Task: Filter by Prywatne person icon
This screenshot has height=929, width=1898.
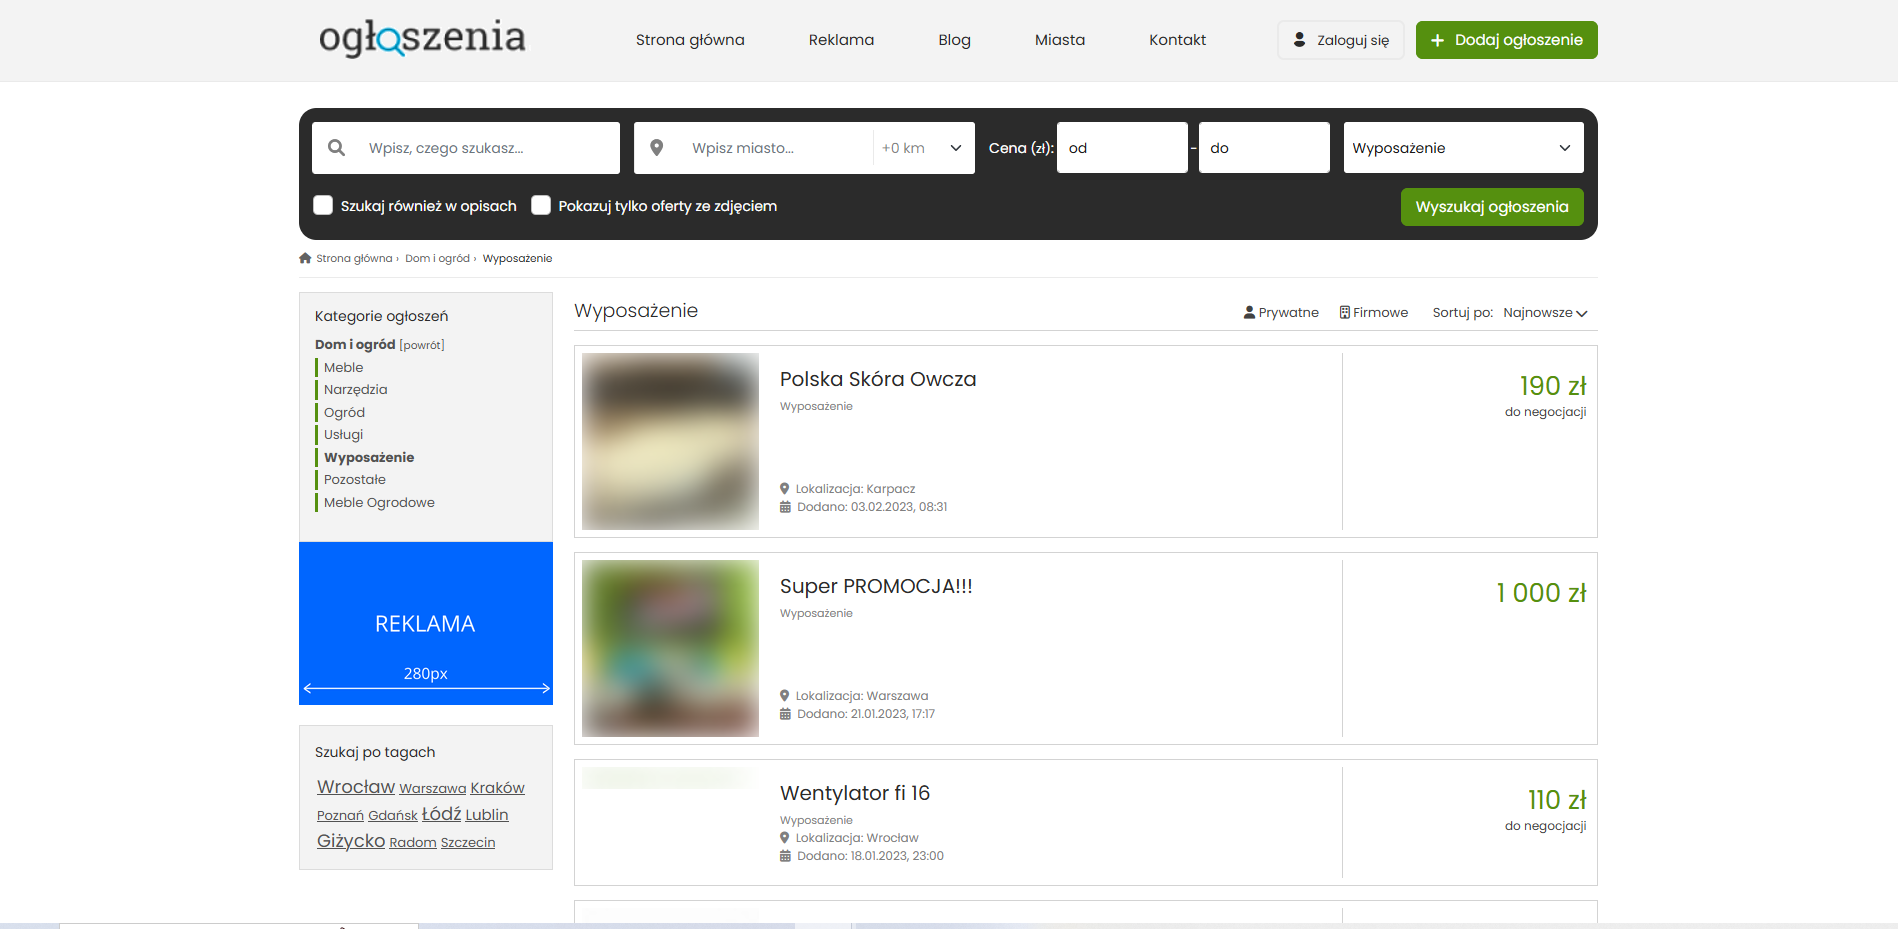Action: click(x=1249, y=313)
